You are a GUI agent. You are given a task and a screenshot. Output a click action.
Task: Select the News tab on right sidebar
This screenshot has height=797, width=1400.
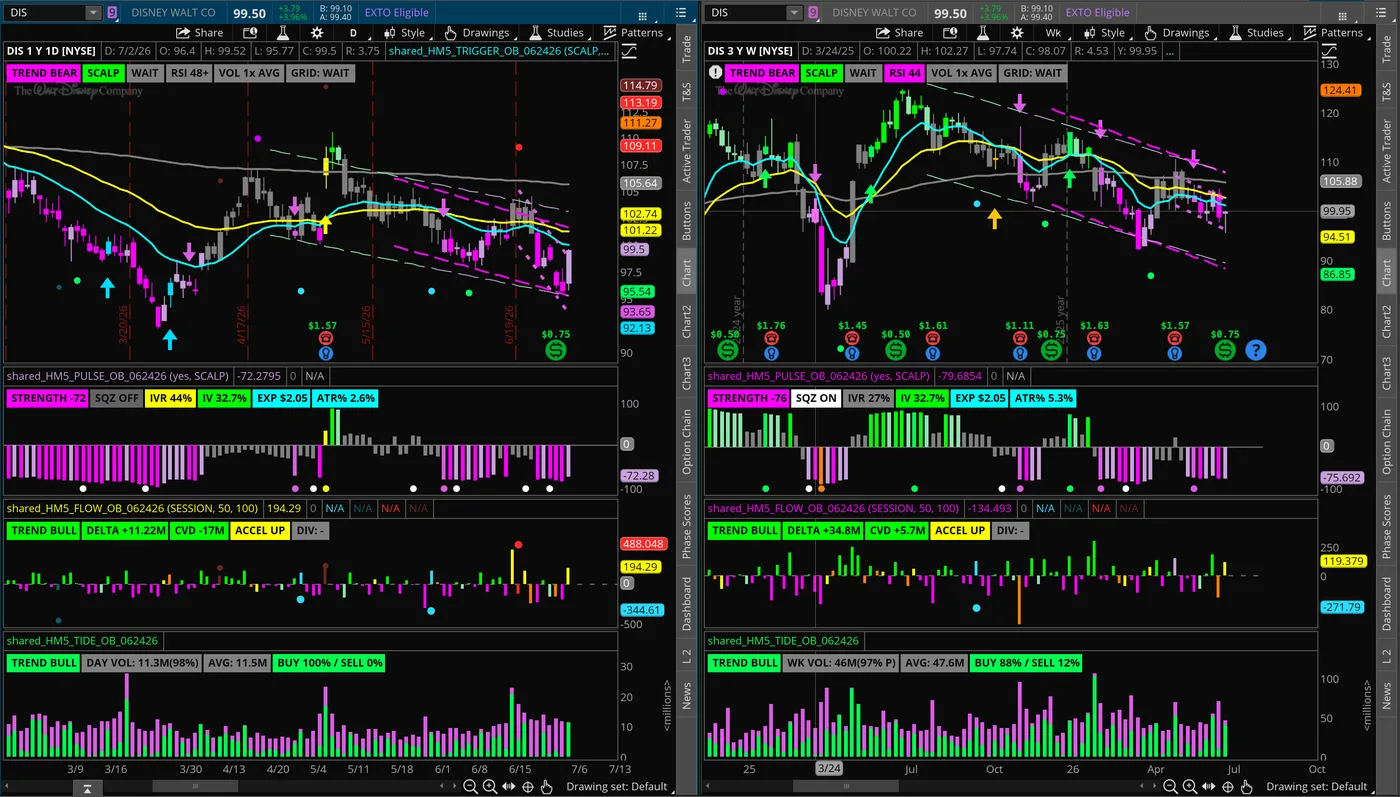click(x=1386, y=694)
